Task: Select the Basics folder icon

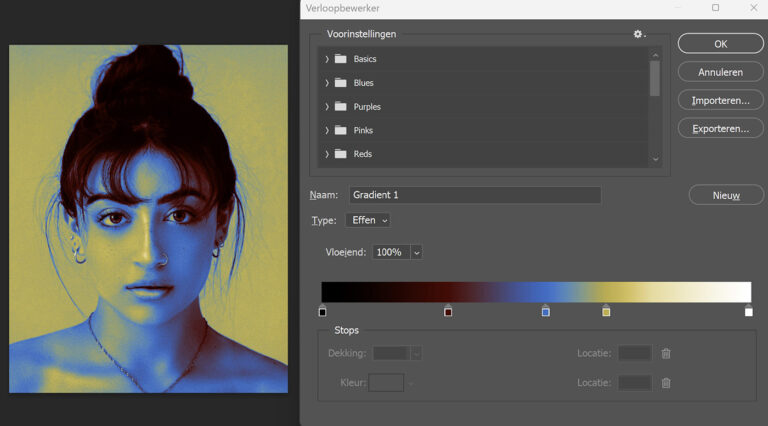Action: click(340, 59)
